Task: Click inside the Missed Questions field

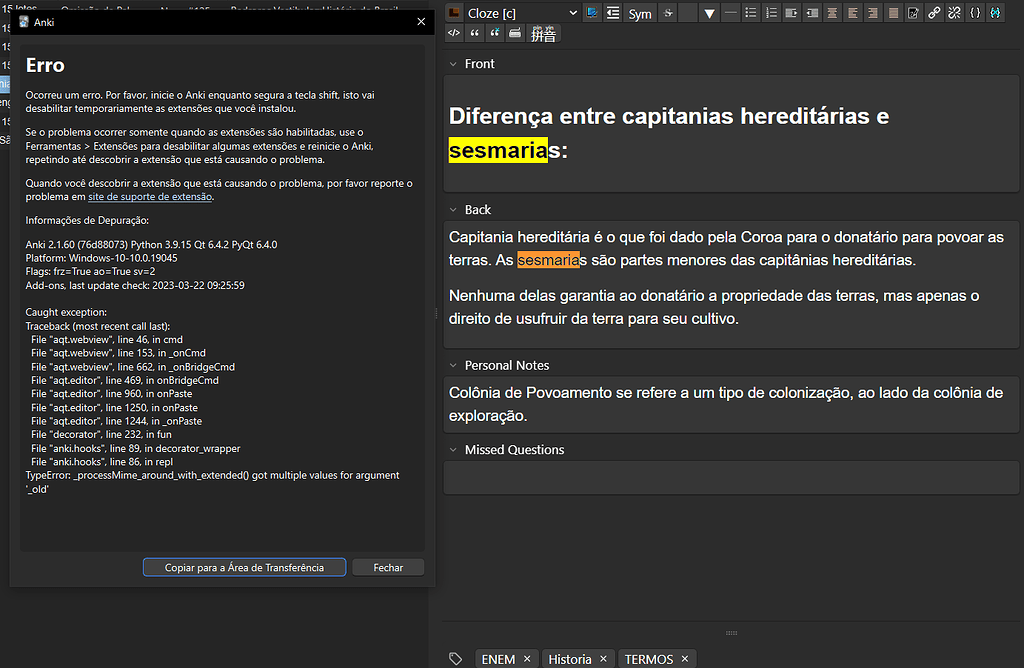Action: pyautogui.click(x=730, y=477)
